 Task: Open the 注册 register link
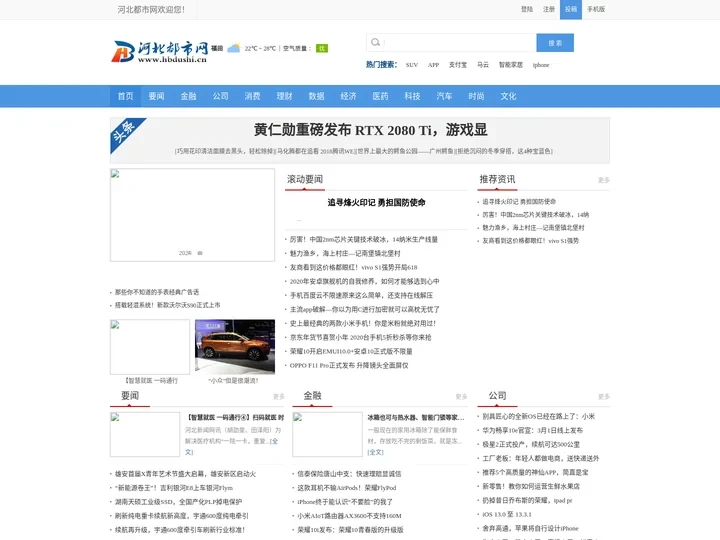coord(549,9)
